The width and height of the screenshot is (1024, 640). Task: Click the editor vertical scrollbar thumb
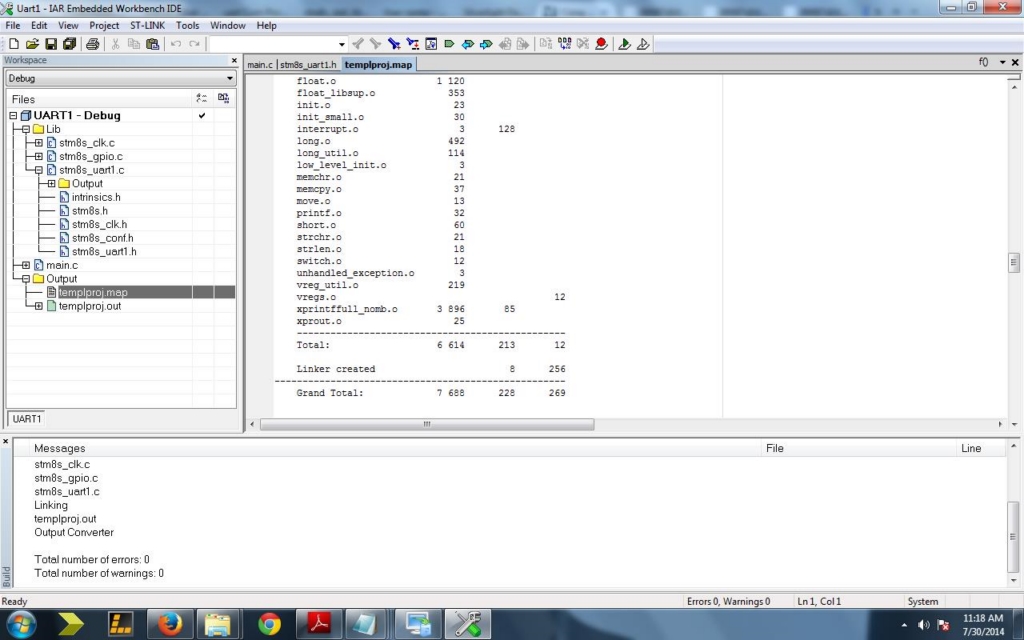[1014, 263]
